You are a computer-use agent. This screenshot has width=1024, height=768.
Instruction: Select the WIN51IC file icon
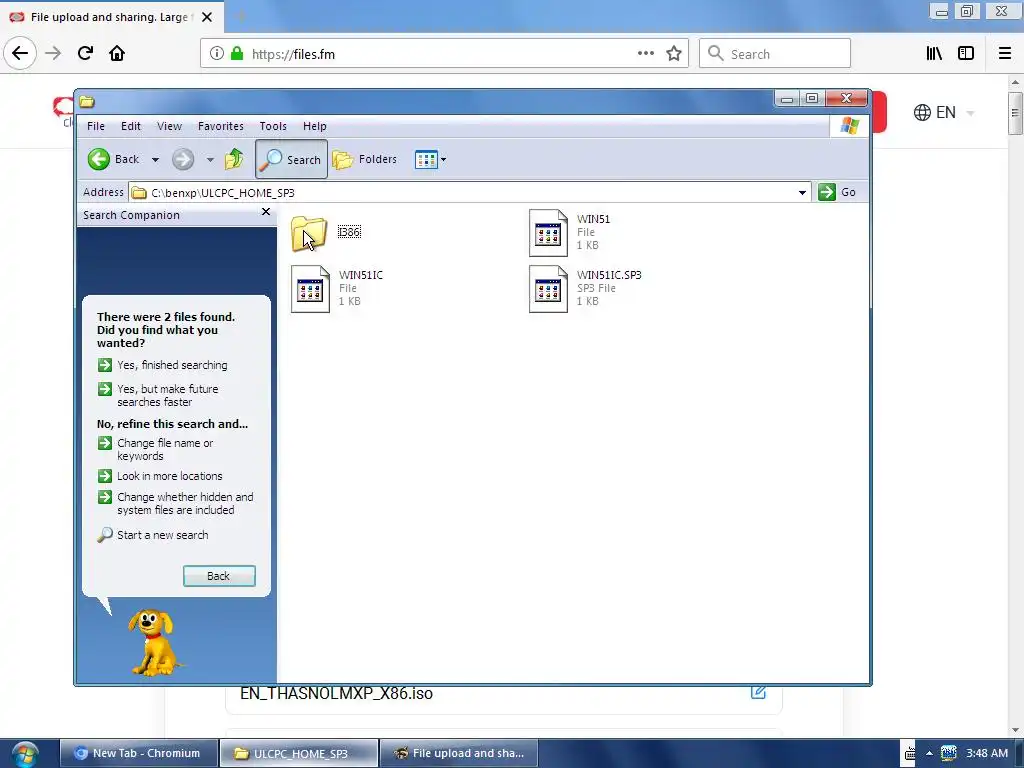[310, 289]
